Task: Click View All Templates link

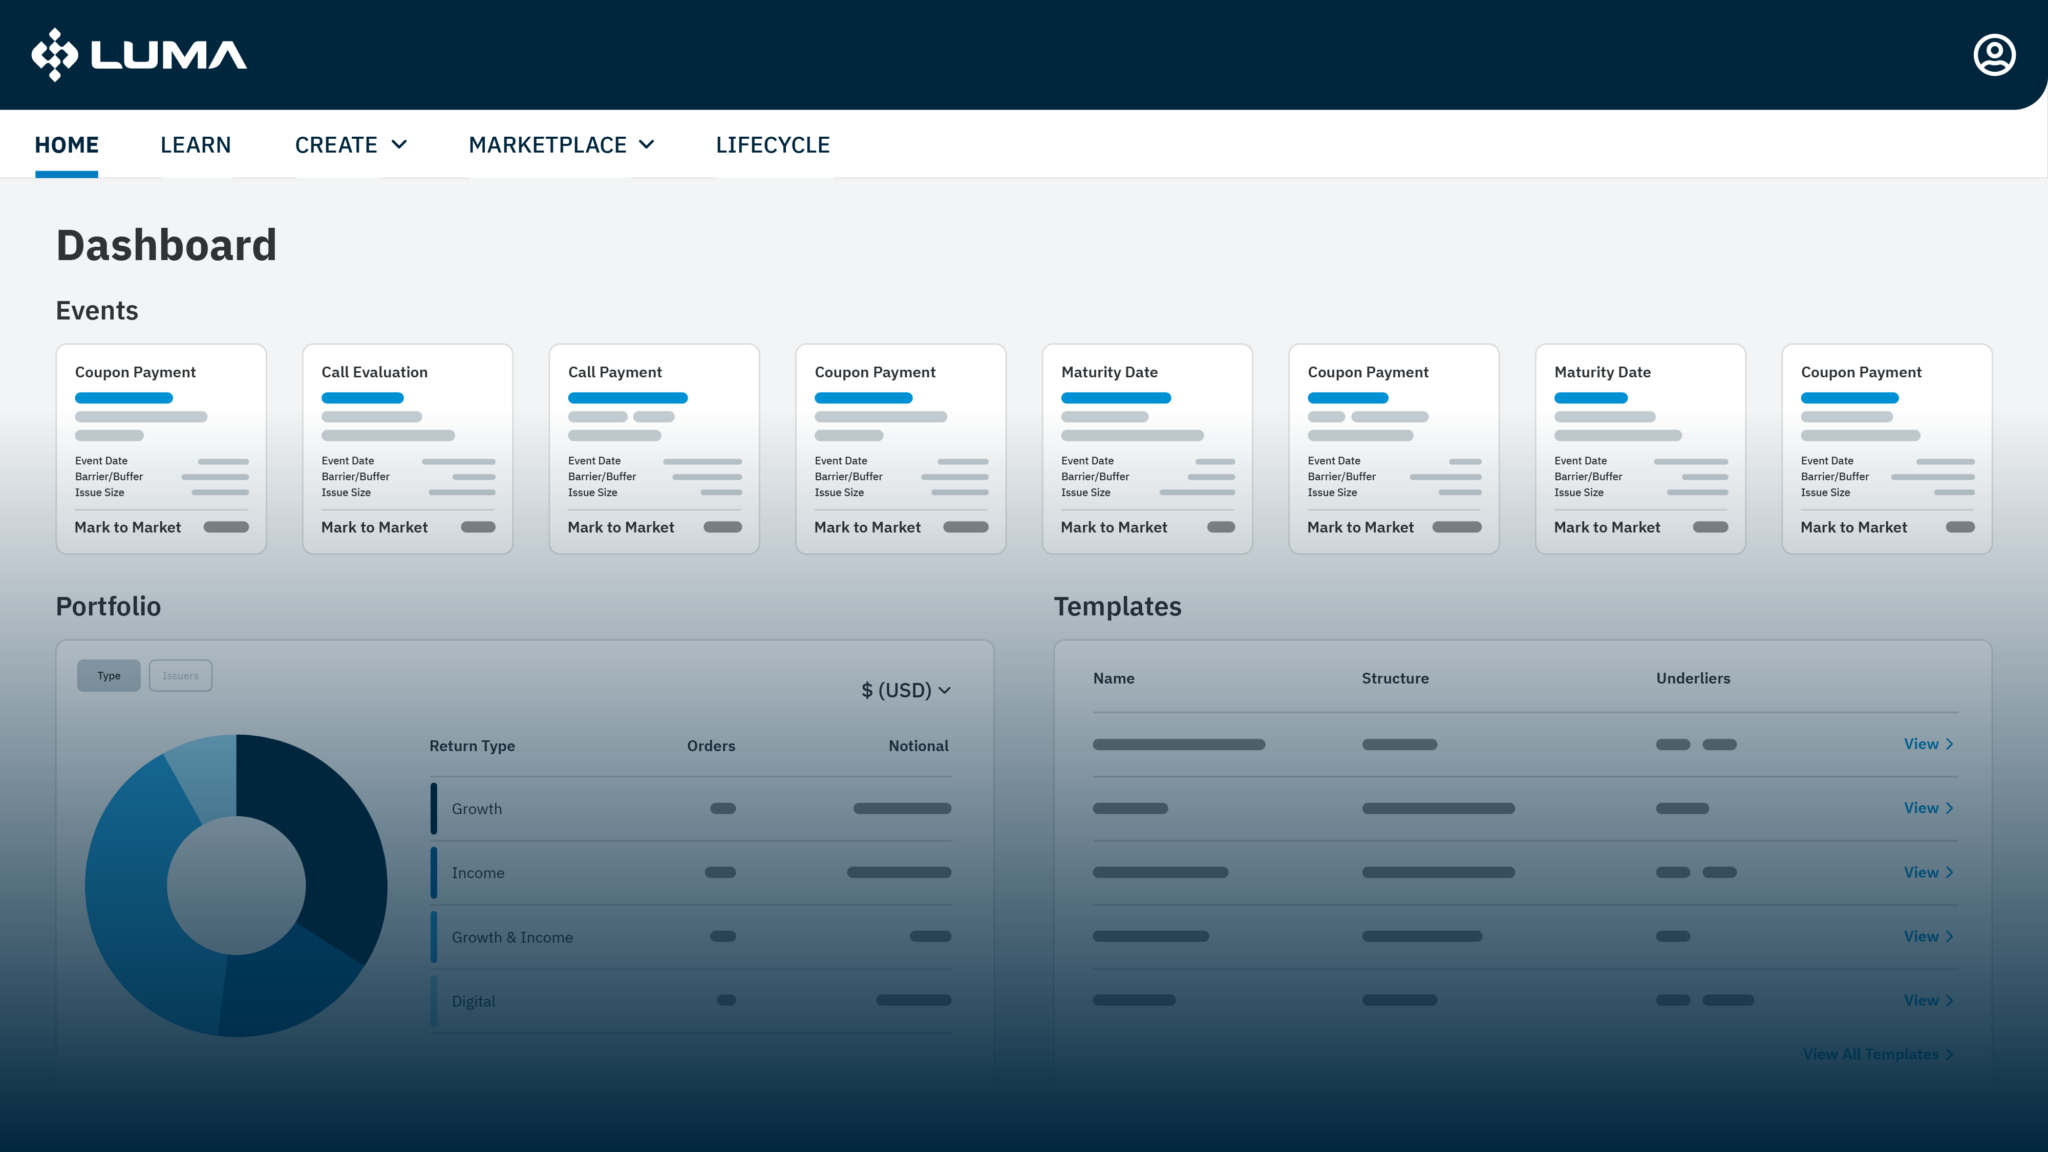Action: click(x=1869, y=1054)
